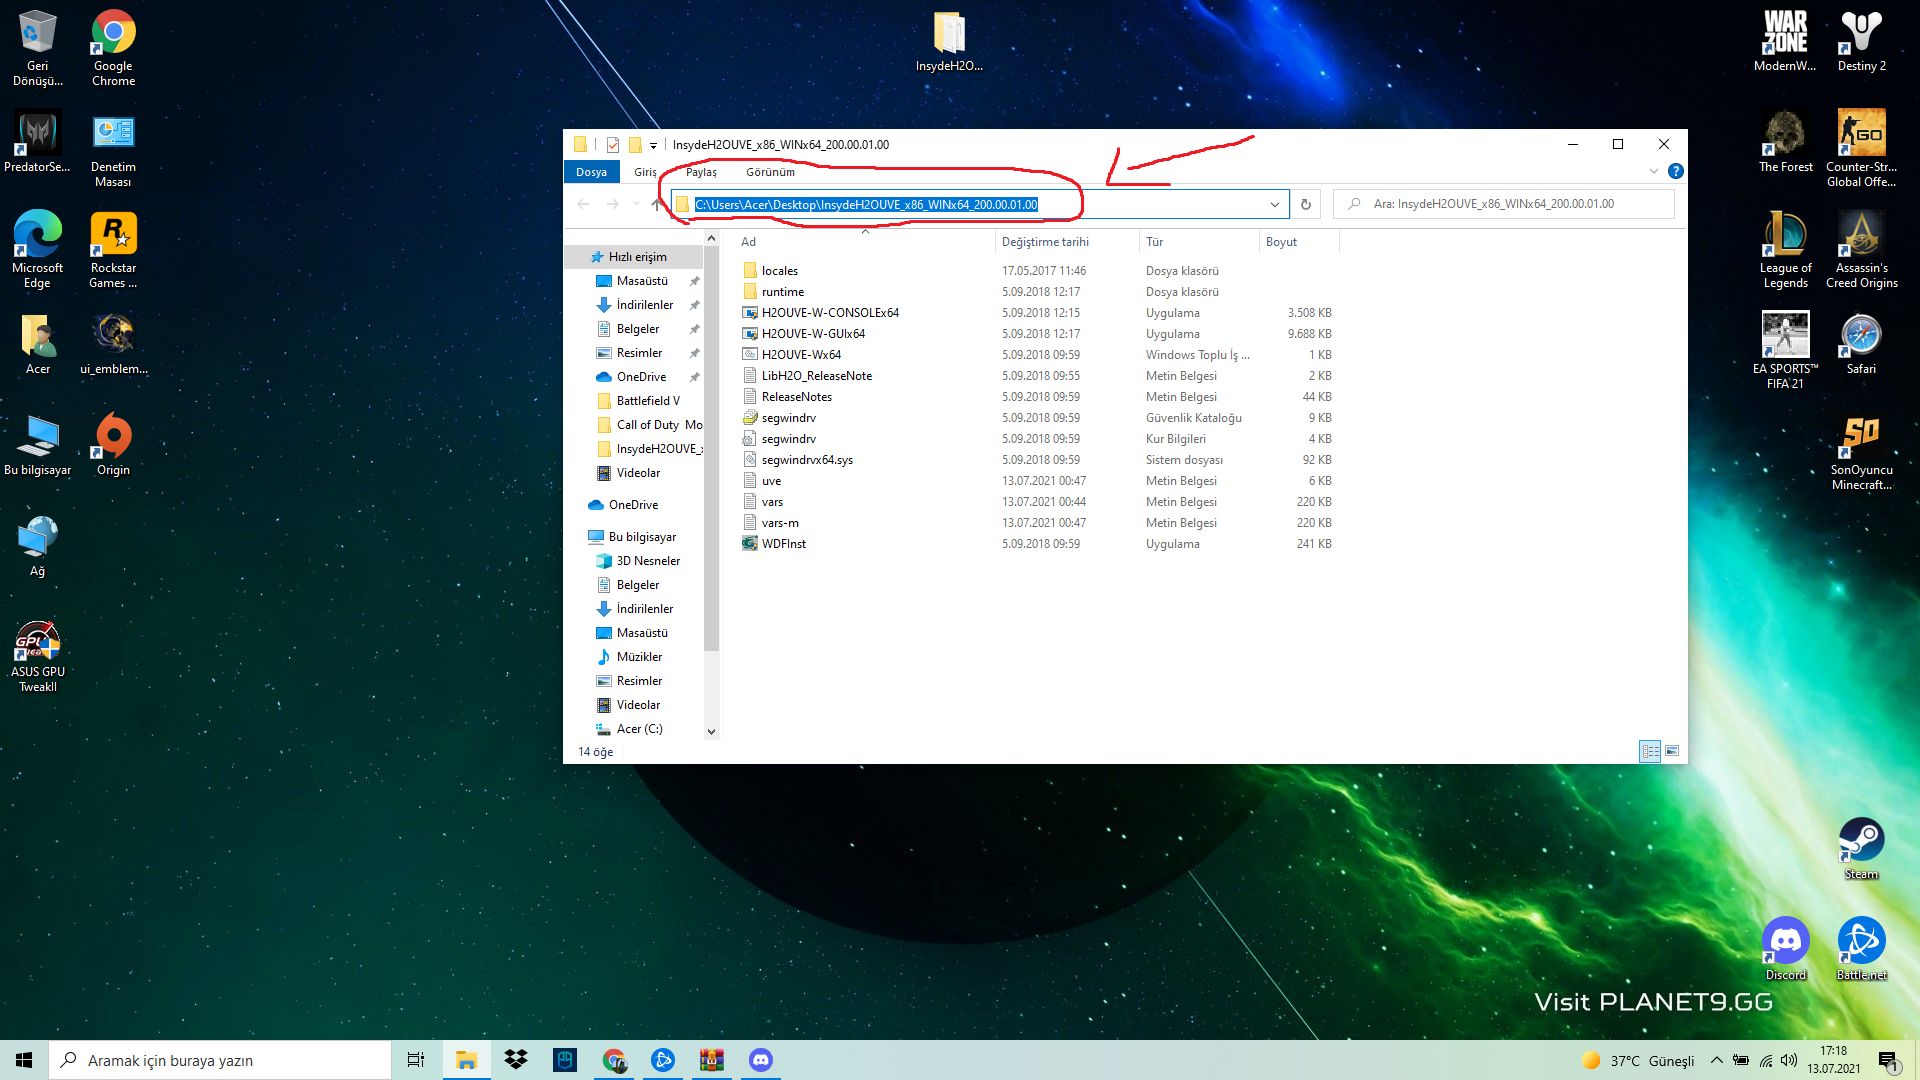Image resolution: width=1920 pixels, height=1080 pixels.
Task: Expand the ribbon with the chevron
Action: 1653,172
